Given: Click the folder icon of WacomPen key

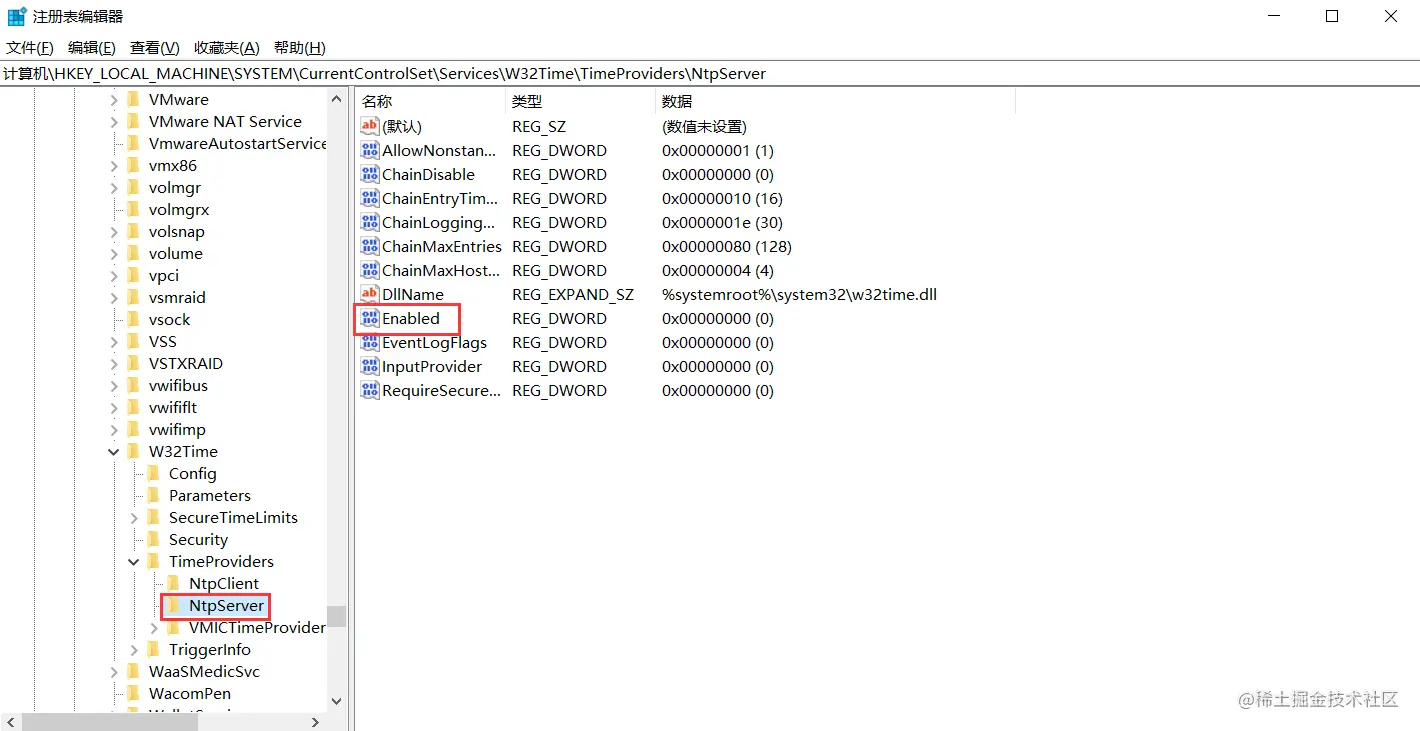Looking at the screenshot, I should click(x=134, y=694).
